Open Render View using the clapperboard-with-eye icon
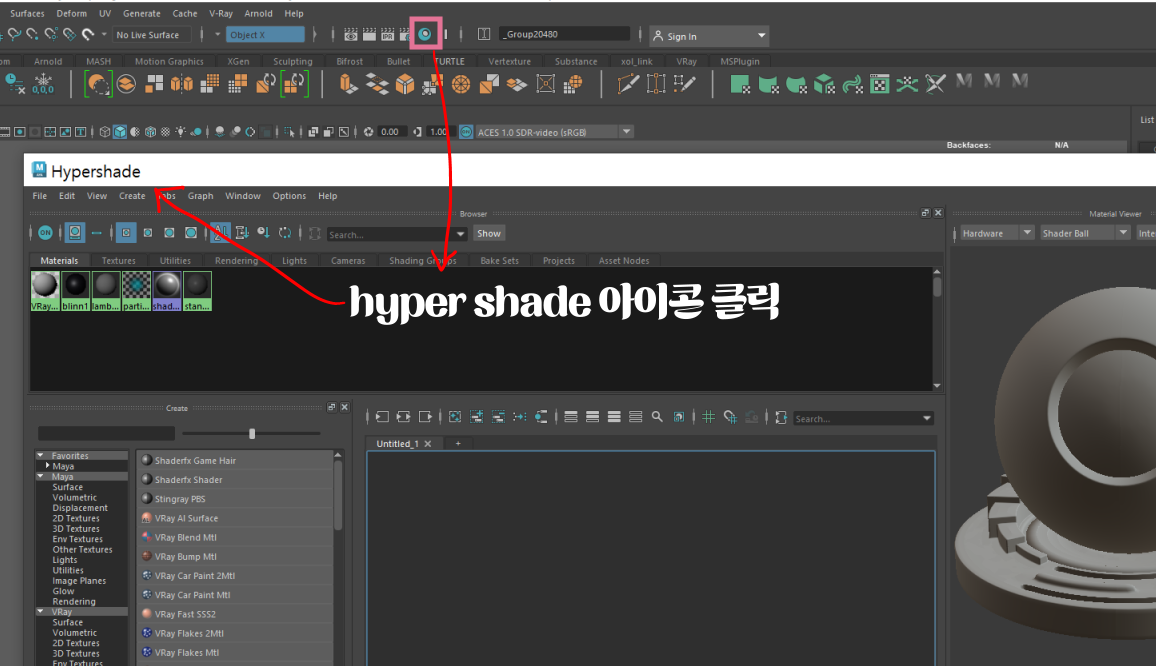The height and width of the screenshot is (666, 1156). (351, 35)
